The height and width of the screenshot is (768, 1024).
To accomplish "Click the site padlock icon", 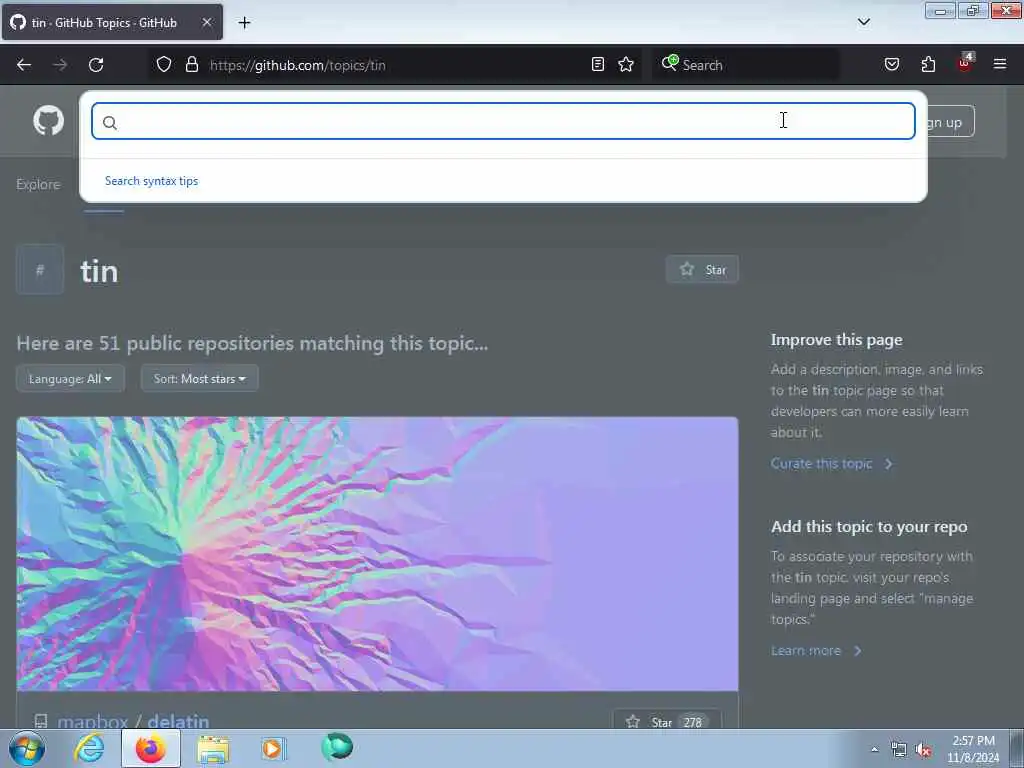I will (x=191, y=65).
